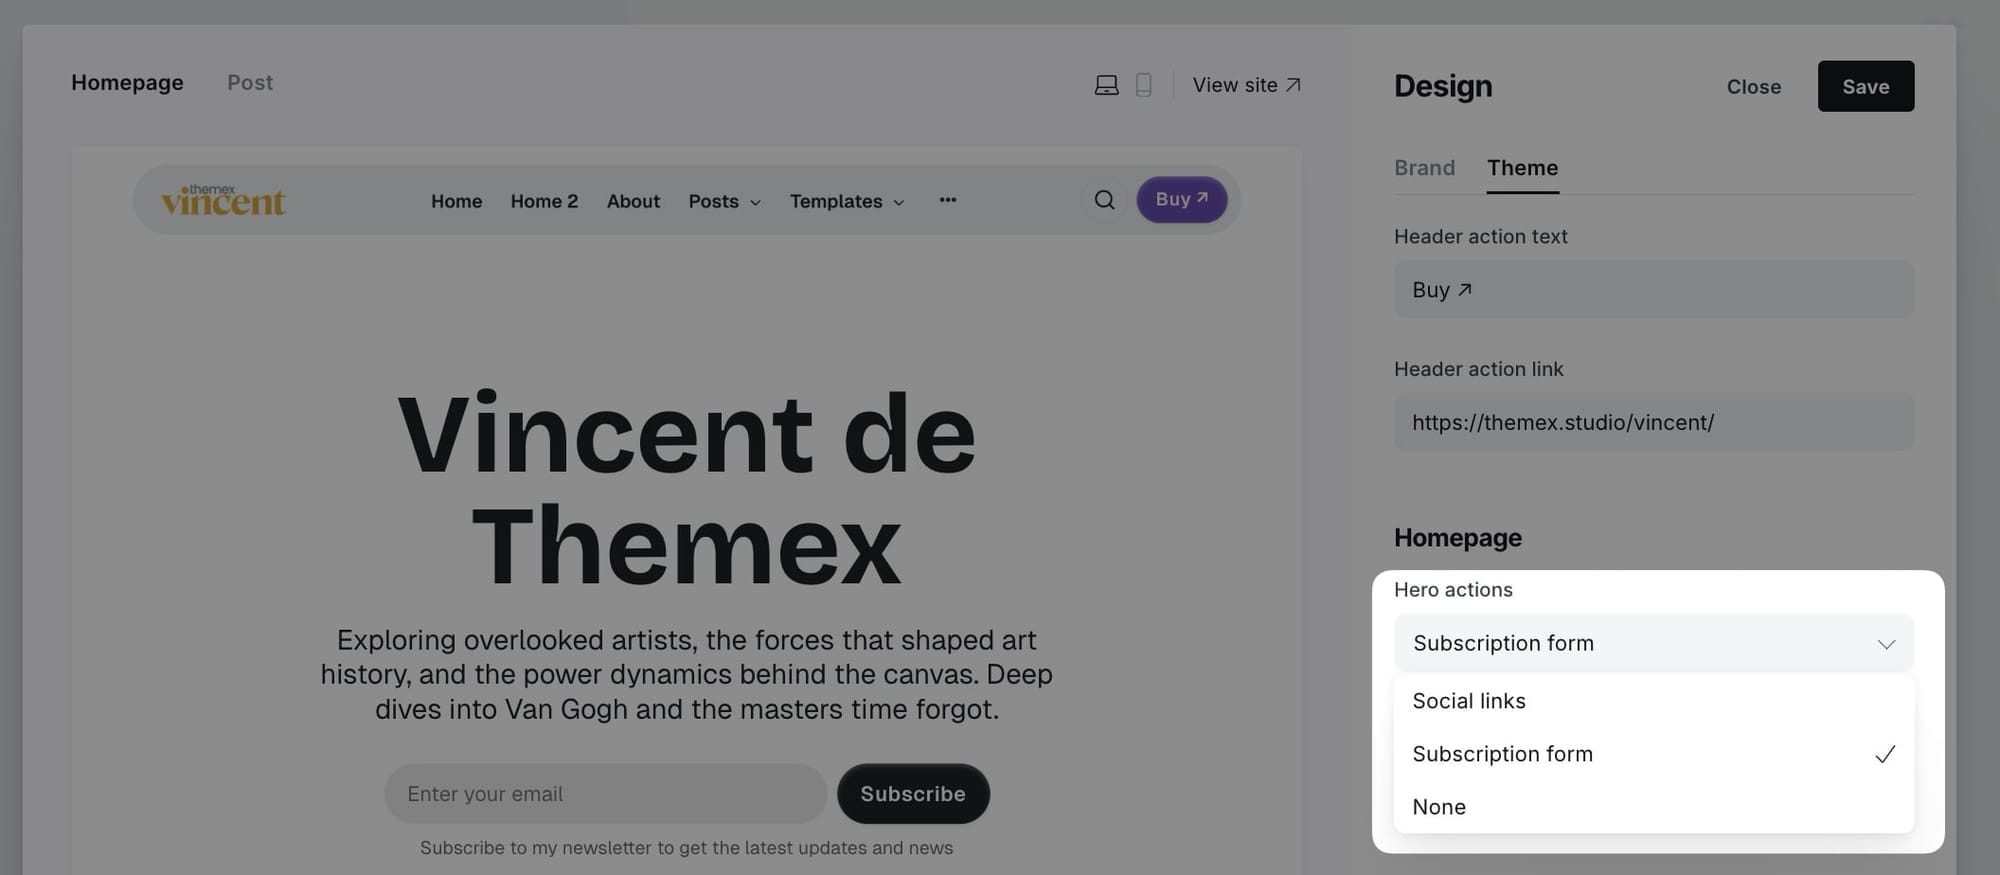Screen dimensions: 2000x875
Task: Expand the Posts navigation dropdown
Action: tap(724, 201)
